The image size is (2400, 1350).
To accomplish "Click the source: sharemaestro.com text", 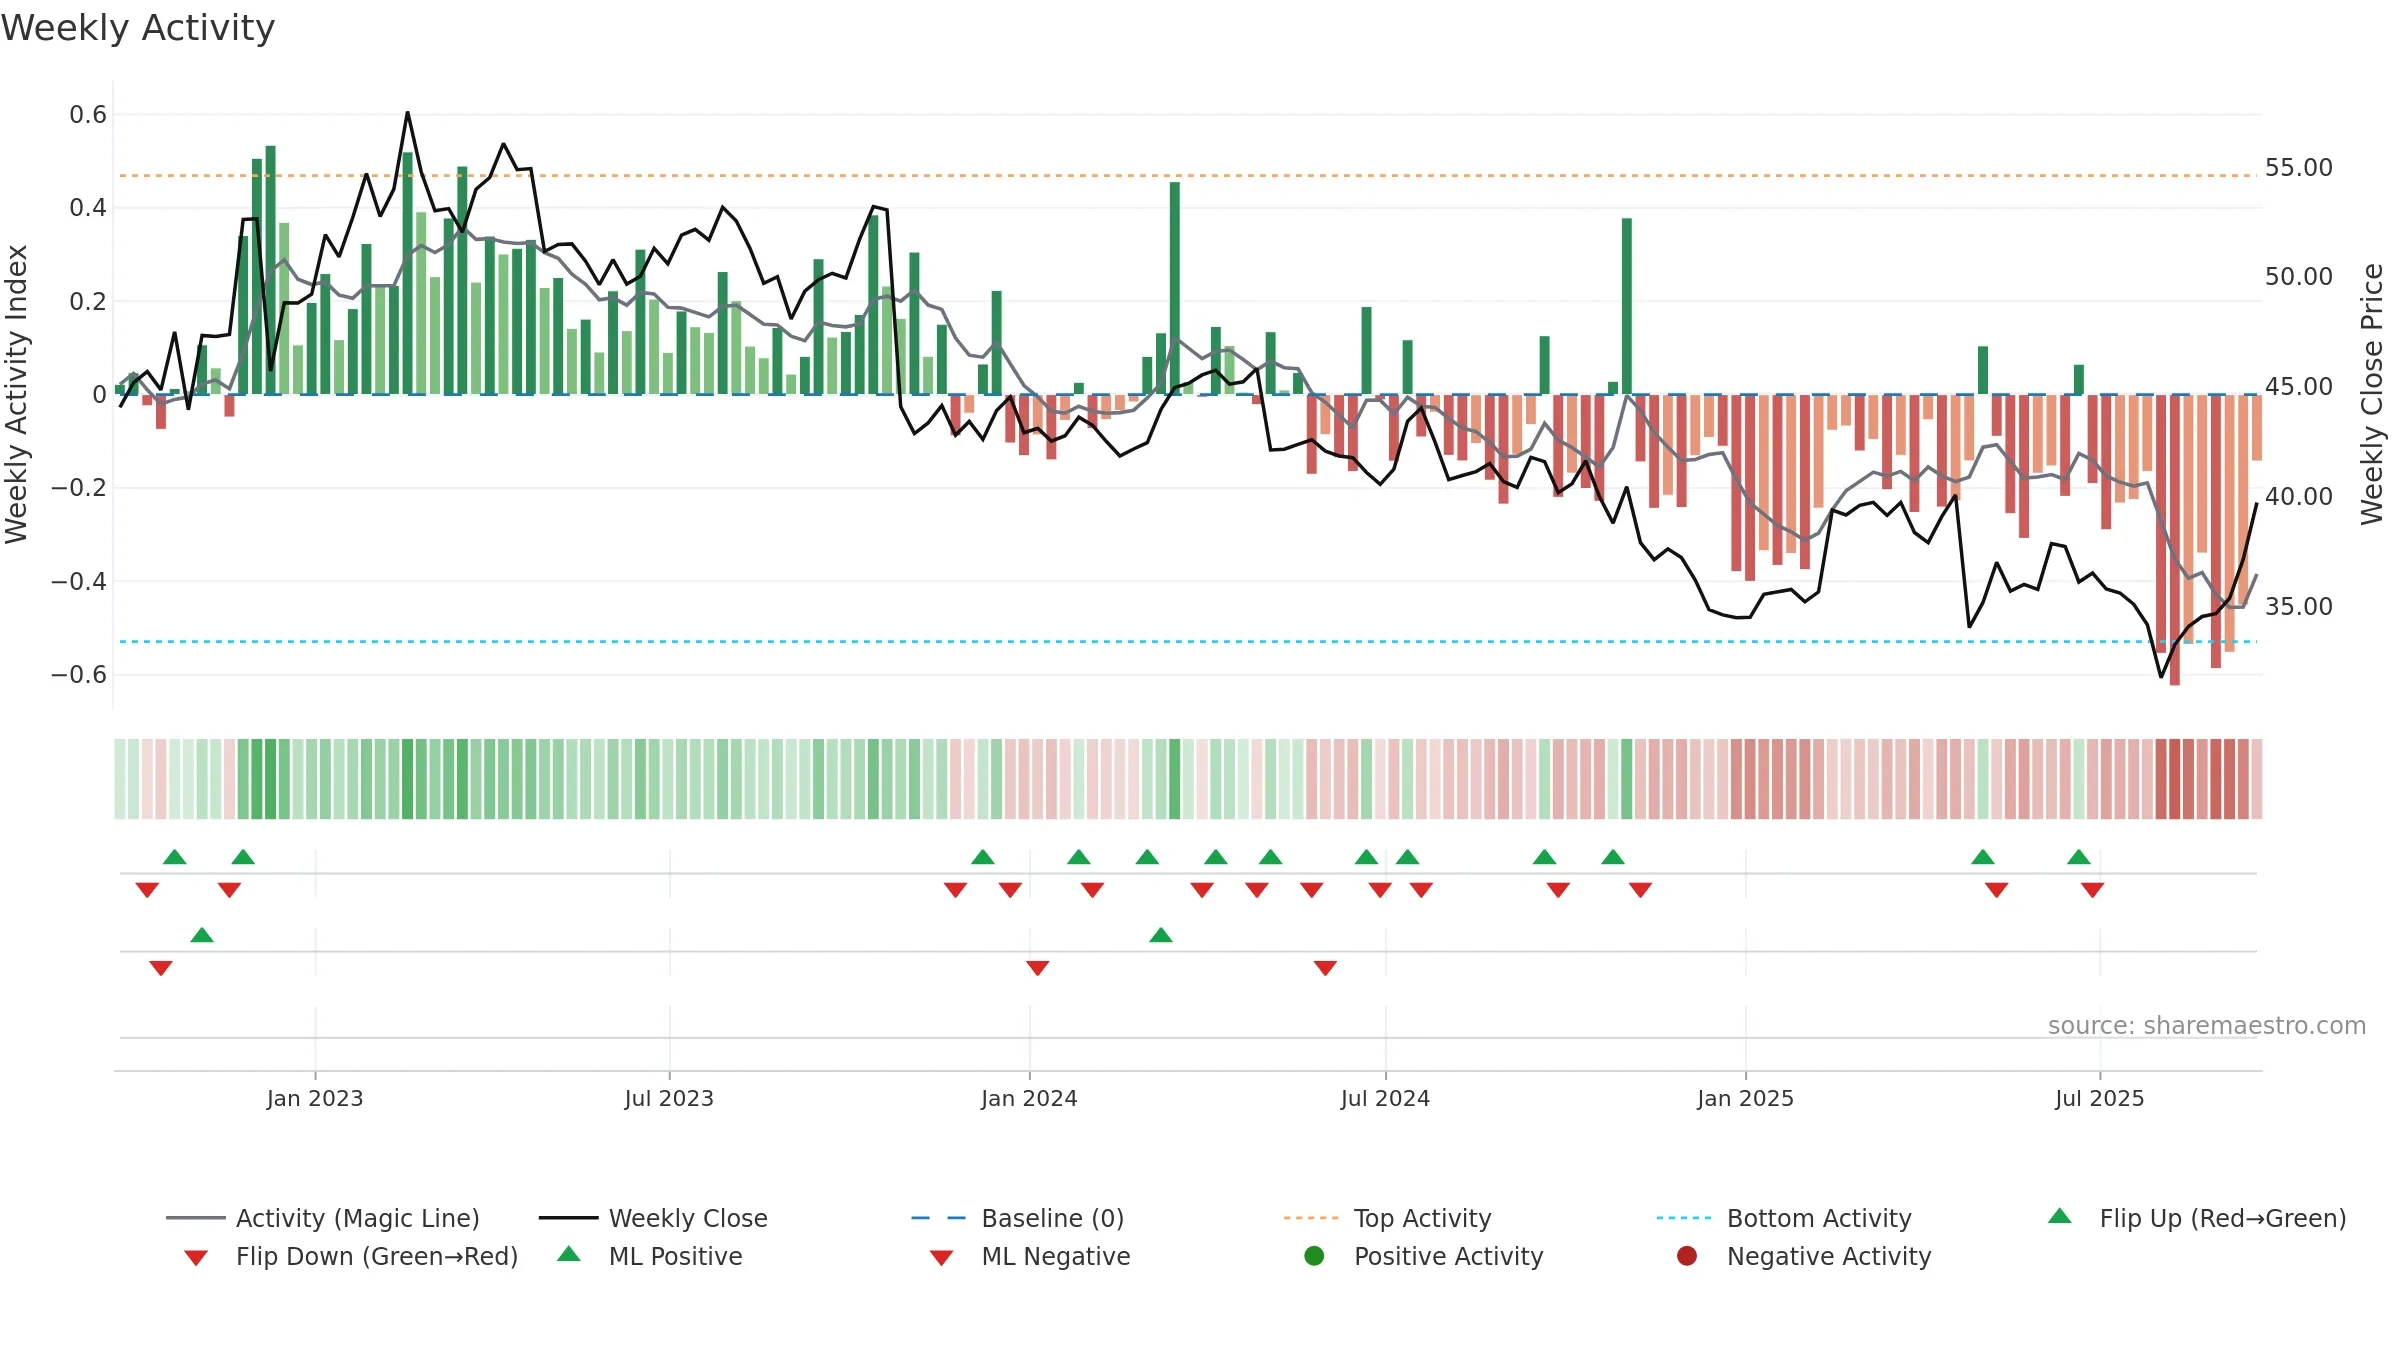I will point(2207,1026).
